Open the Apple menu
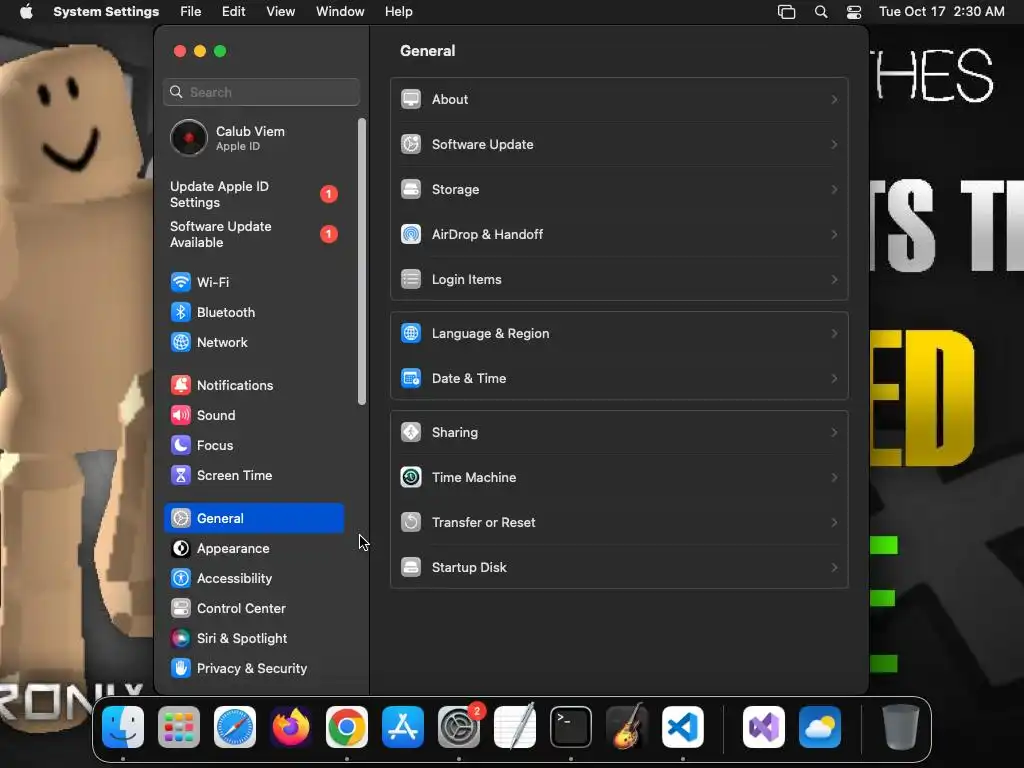 tap(26, 12)
